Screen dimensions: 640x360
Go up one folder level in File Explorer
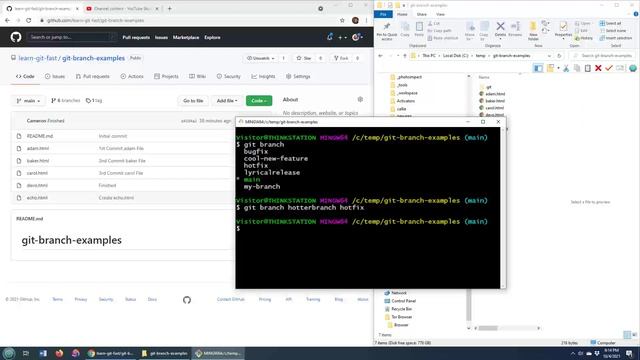point(405,56)
